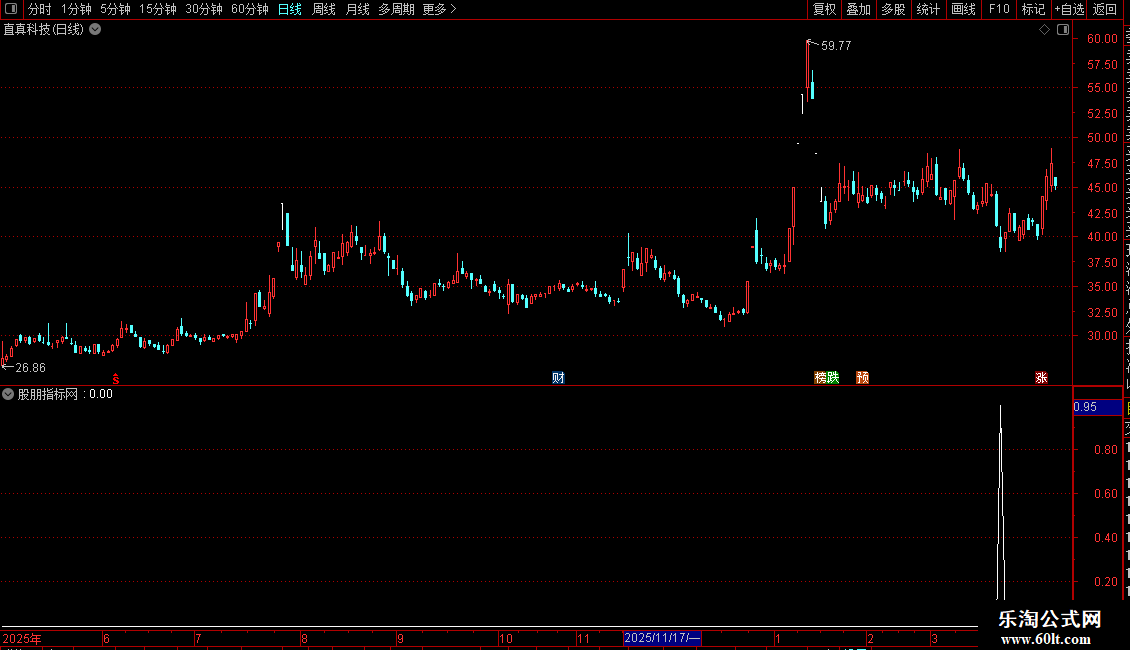Viewport: 1130px width, 650px height.
Task: Click the 直真科技(日线) stock title
Action: 43,30
